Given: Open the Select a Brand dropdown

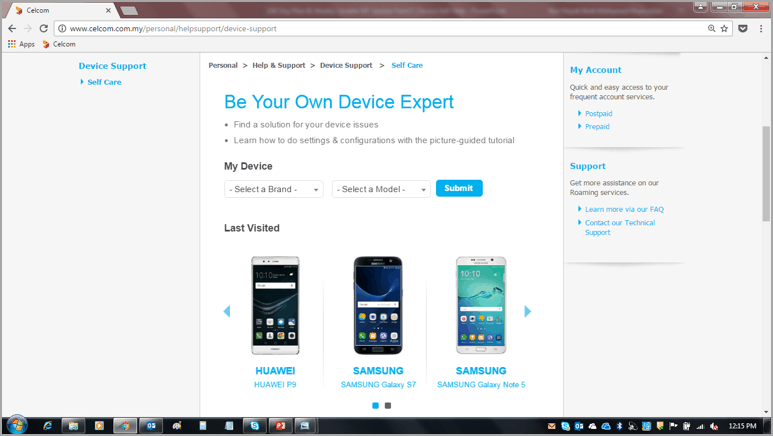Looking at the screenshot, I should 274,189.
